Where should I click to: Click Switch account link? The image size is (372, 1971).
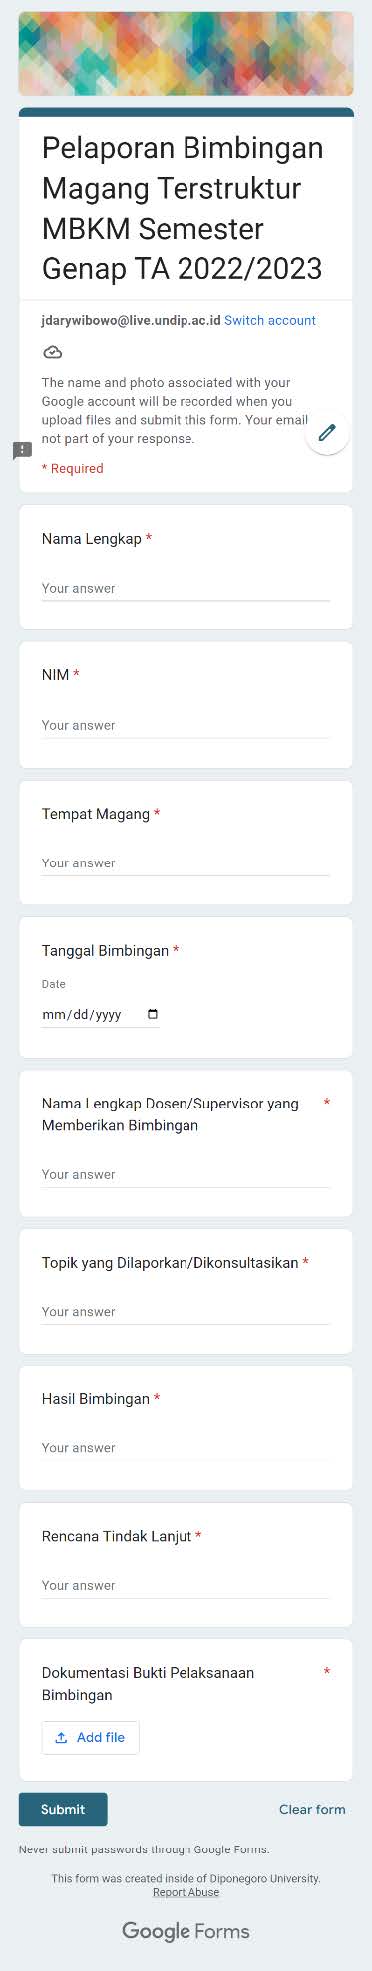[x=270, y=320]
